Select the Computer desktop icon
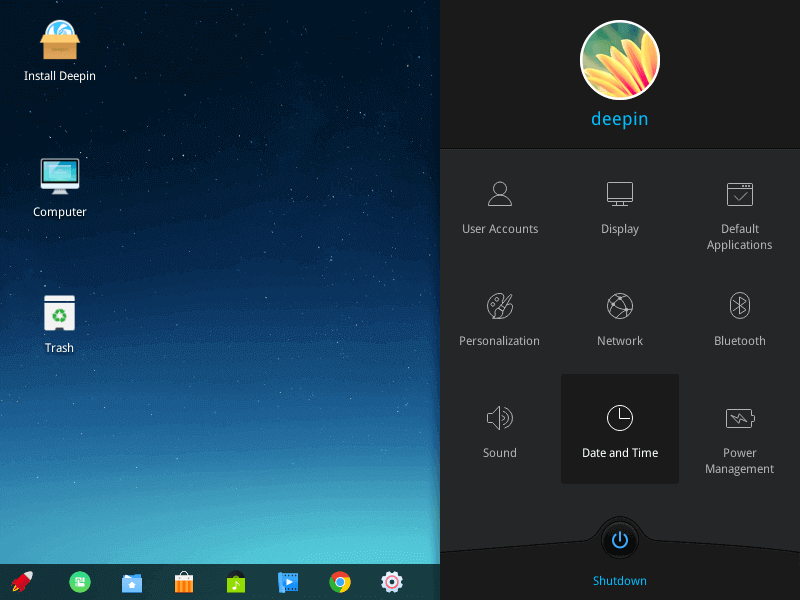The image size is (800, 600). [60, 188]
